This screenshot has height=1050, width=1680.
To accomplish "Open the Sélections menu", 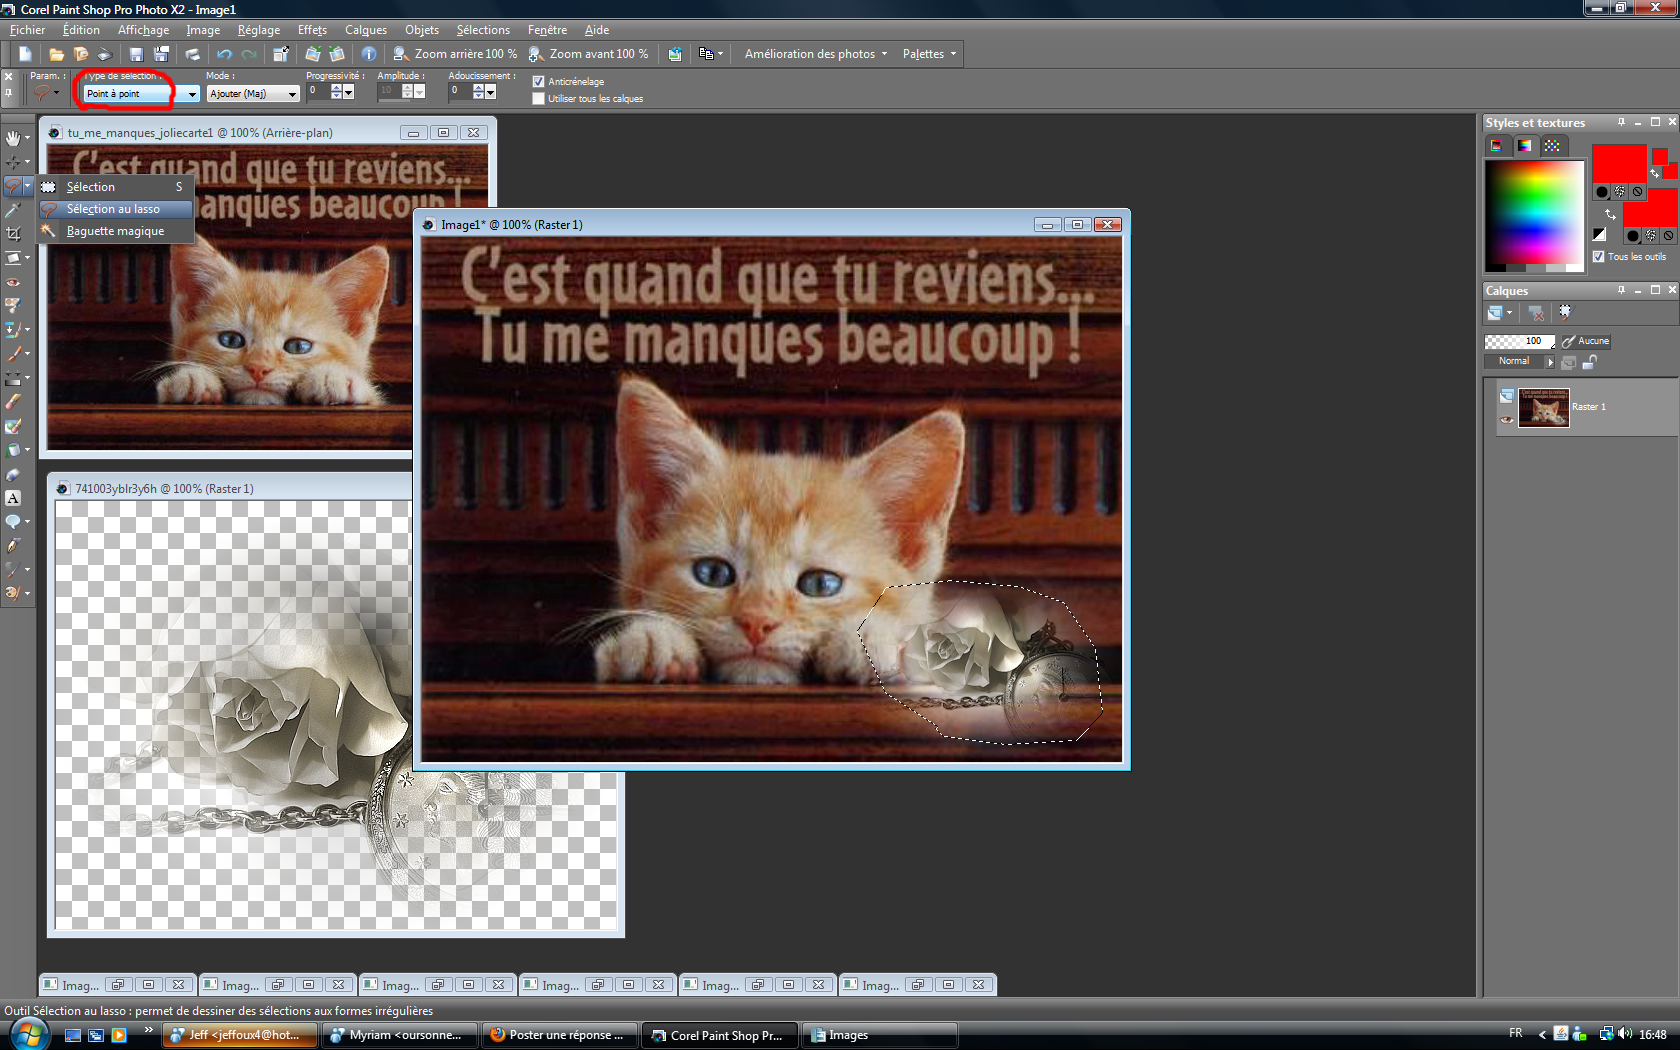I will coord(483,30).
